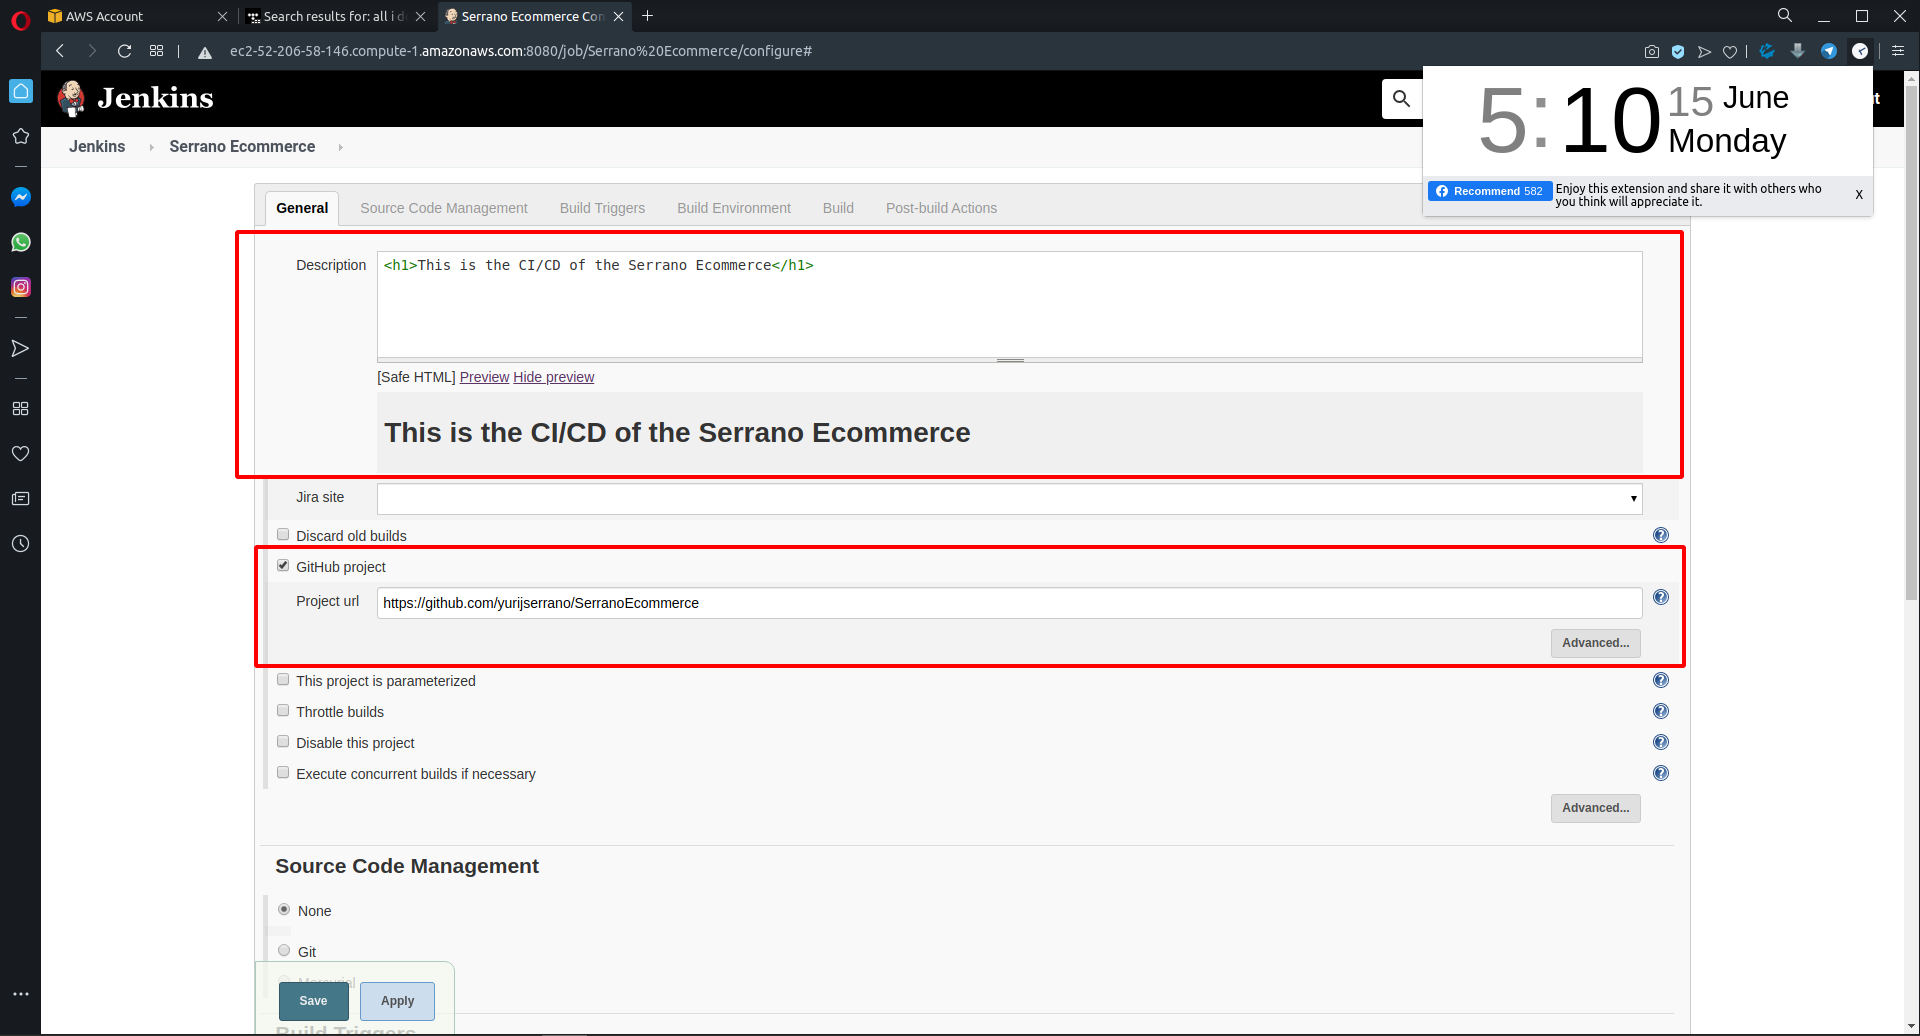Image resolution: width=1920 pixels, height=1036 pixels.
Task: Toggle Discard old builds checkbox
Action: pos(283,535)
